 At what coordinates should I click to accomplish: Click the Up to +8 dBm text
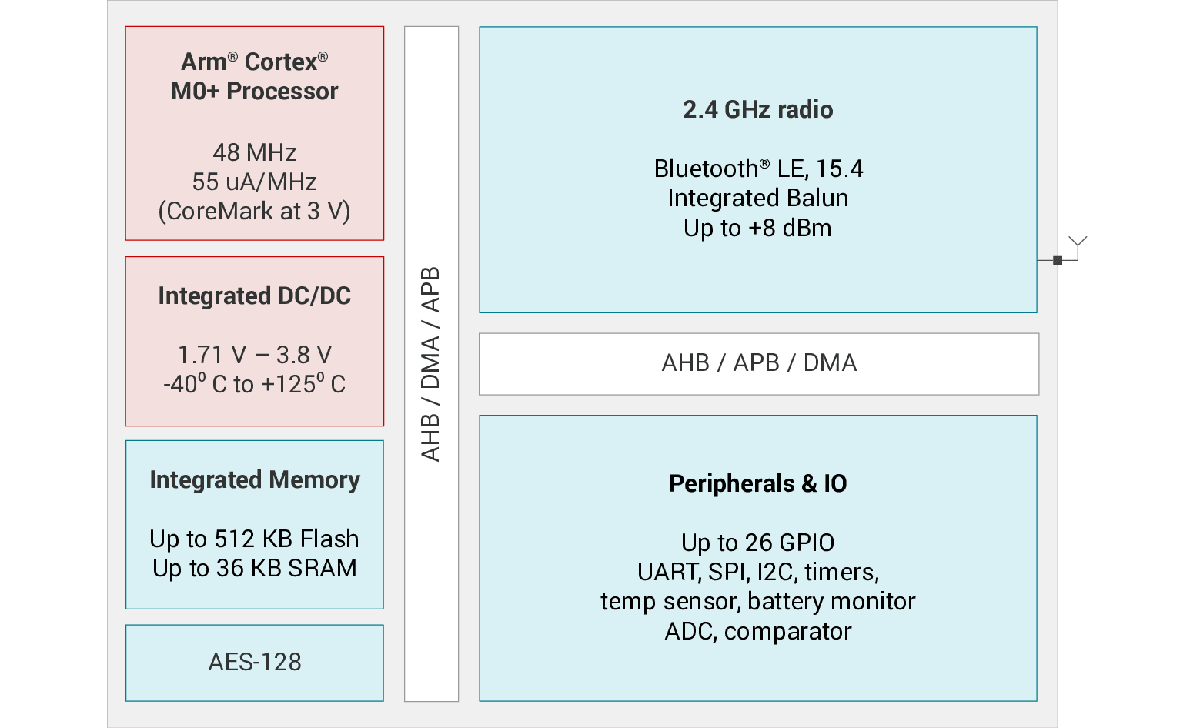[x=758, y=228]
